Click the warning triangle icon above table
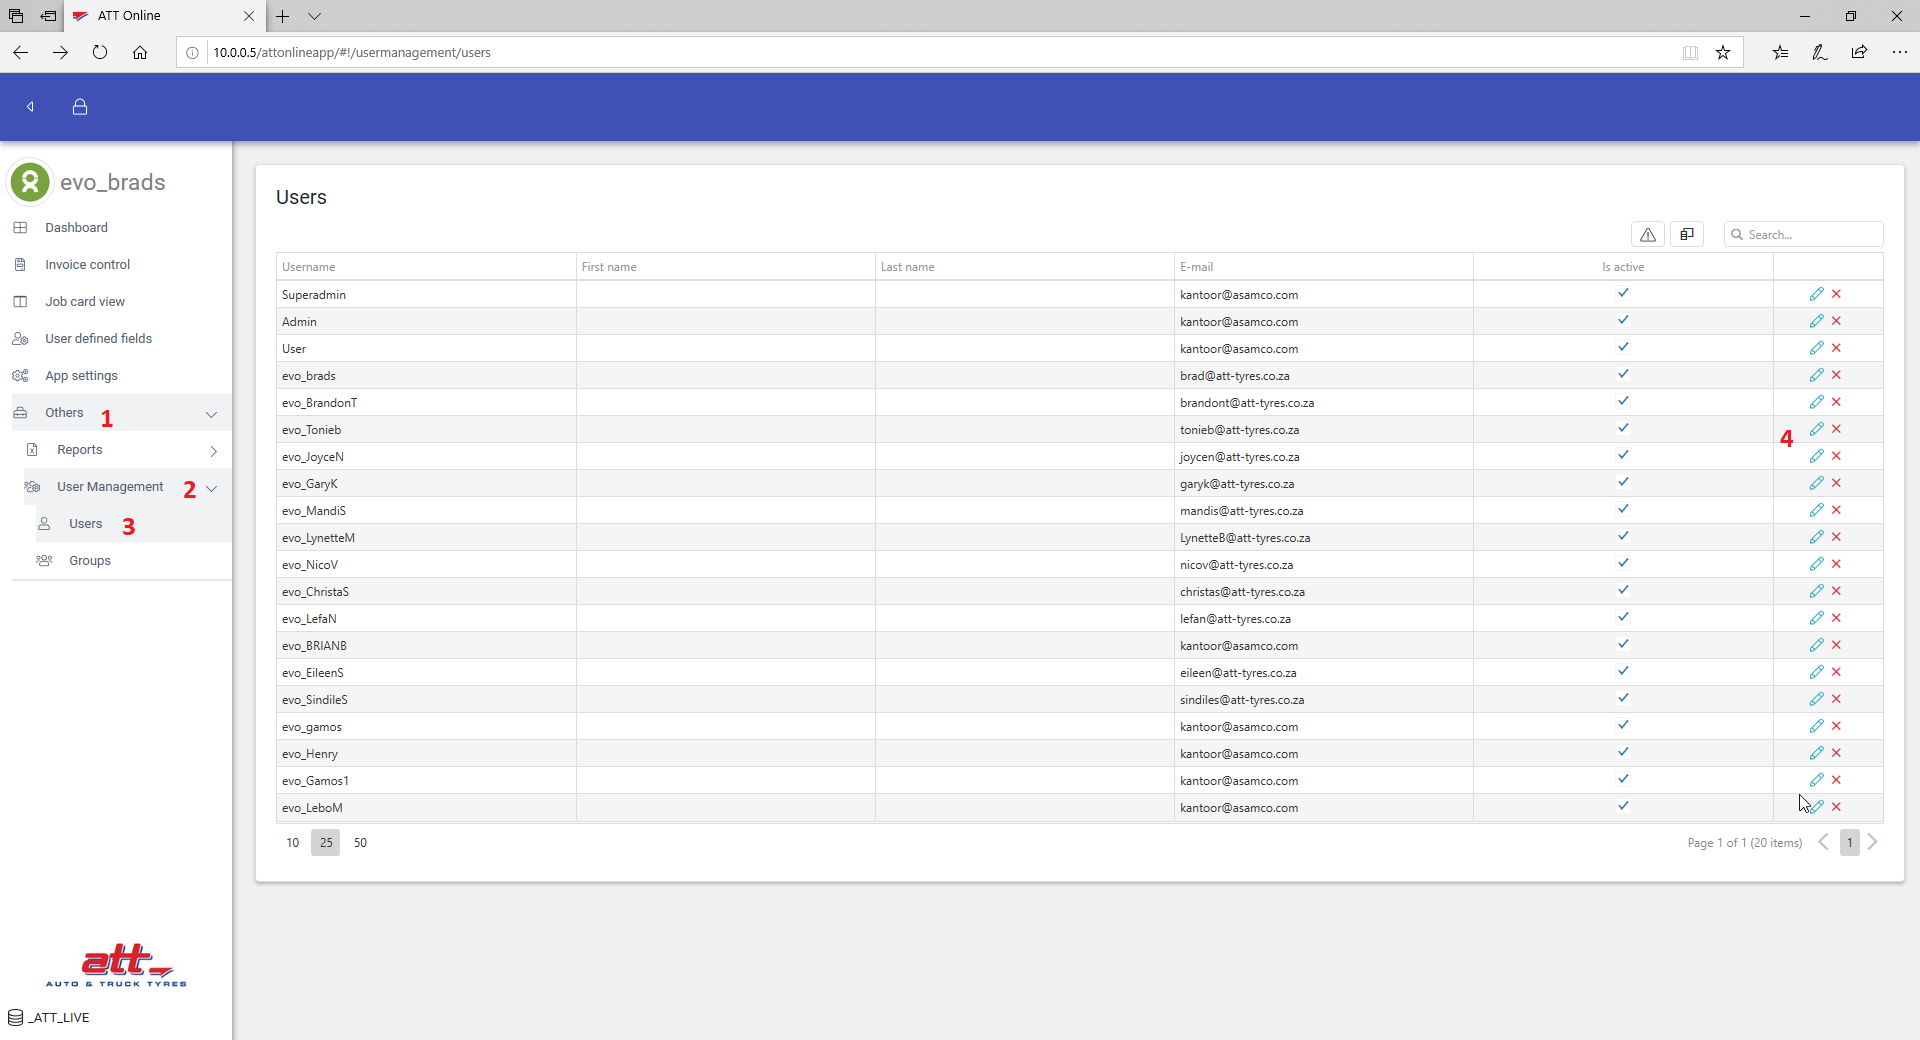 [x=1648, y=234]
